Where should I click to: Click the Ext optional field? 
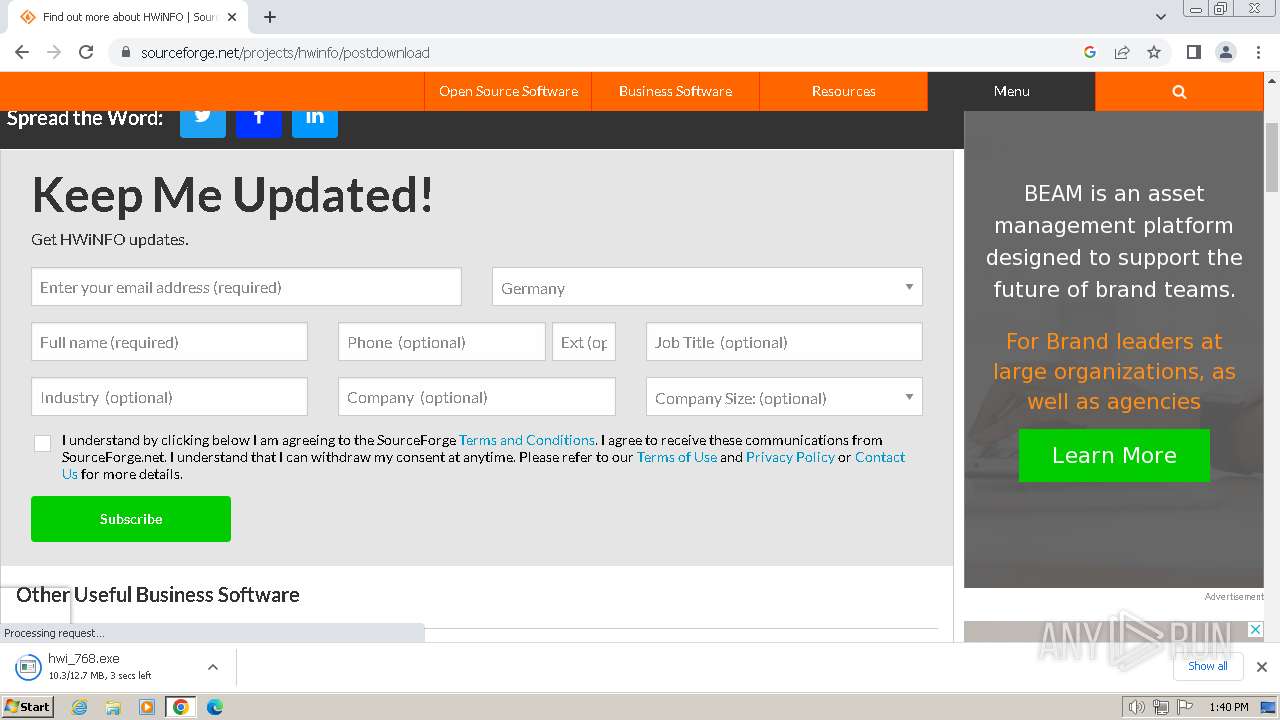[x=584, y=342]
